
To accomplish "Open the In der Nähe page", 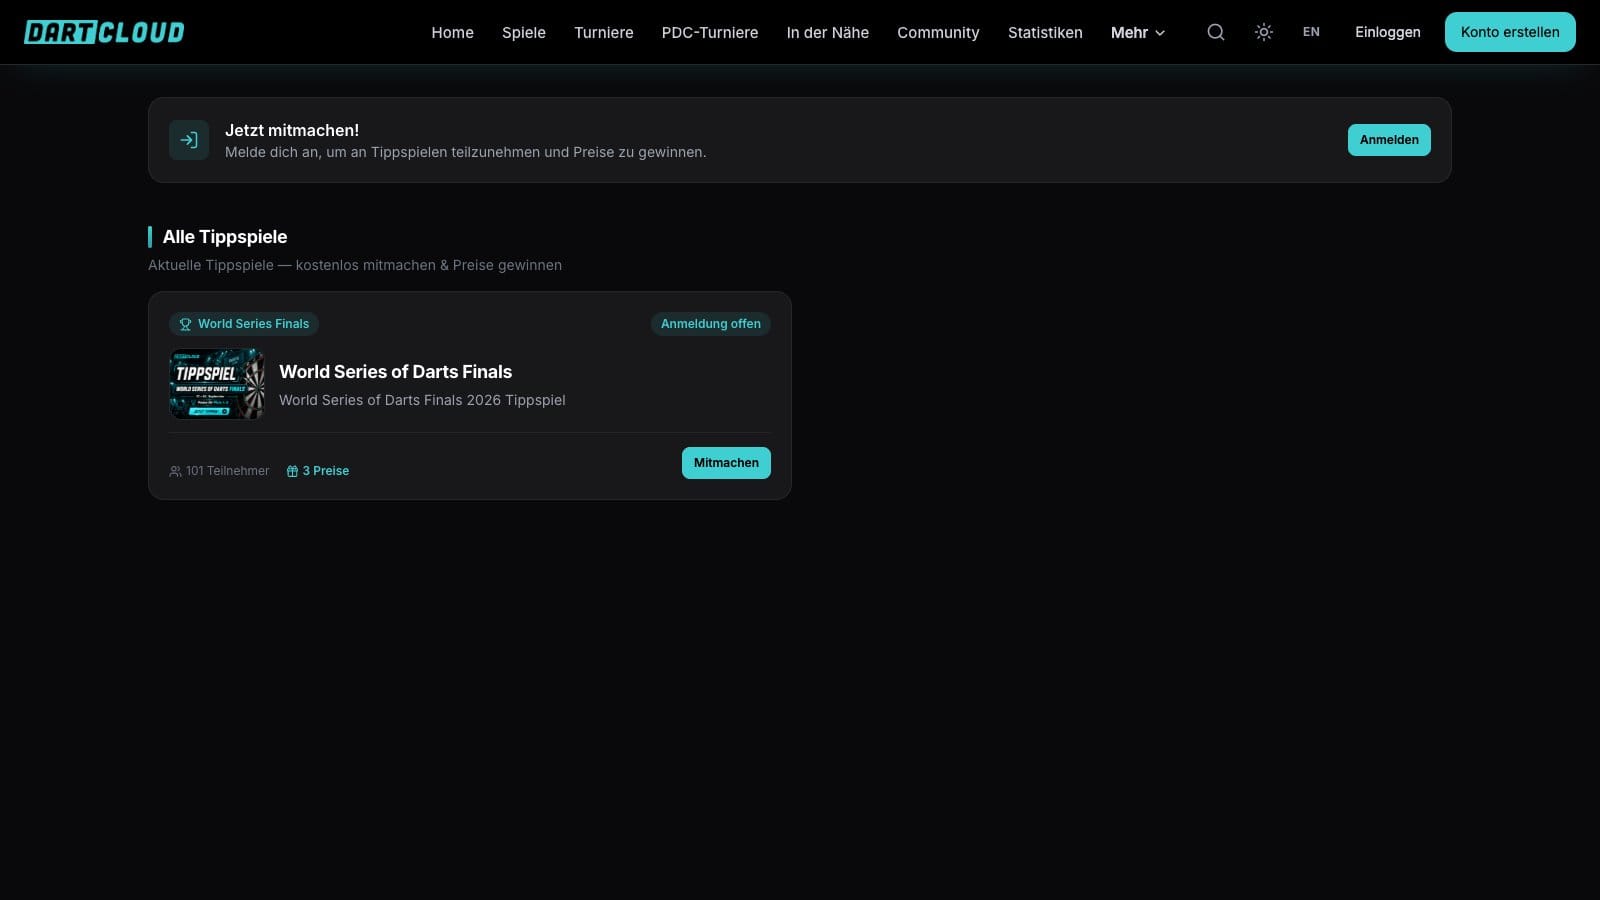I will (x=828, y=32).
